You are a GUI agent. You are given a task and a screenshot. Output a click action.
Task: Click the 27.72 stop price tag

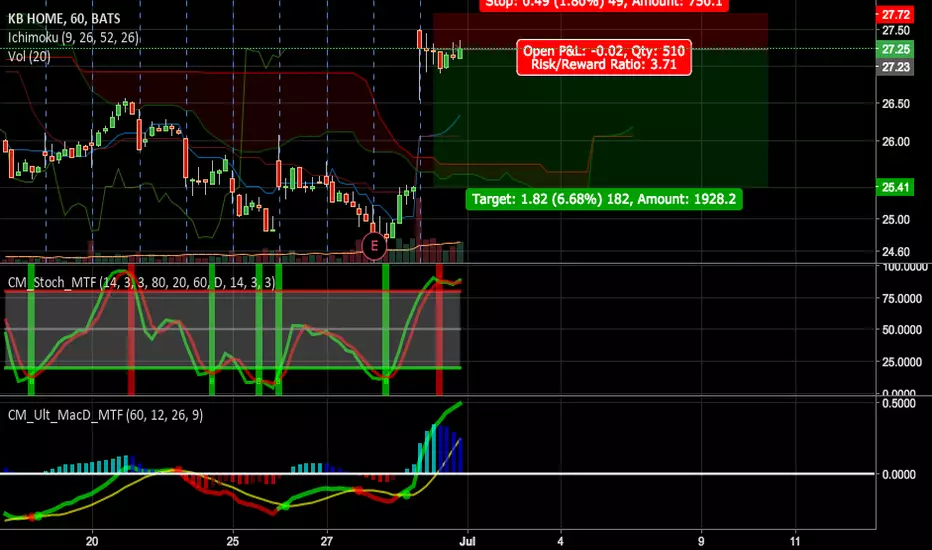coord(896,15)
